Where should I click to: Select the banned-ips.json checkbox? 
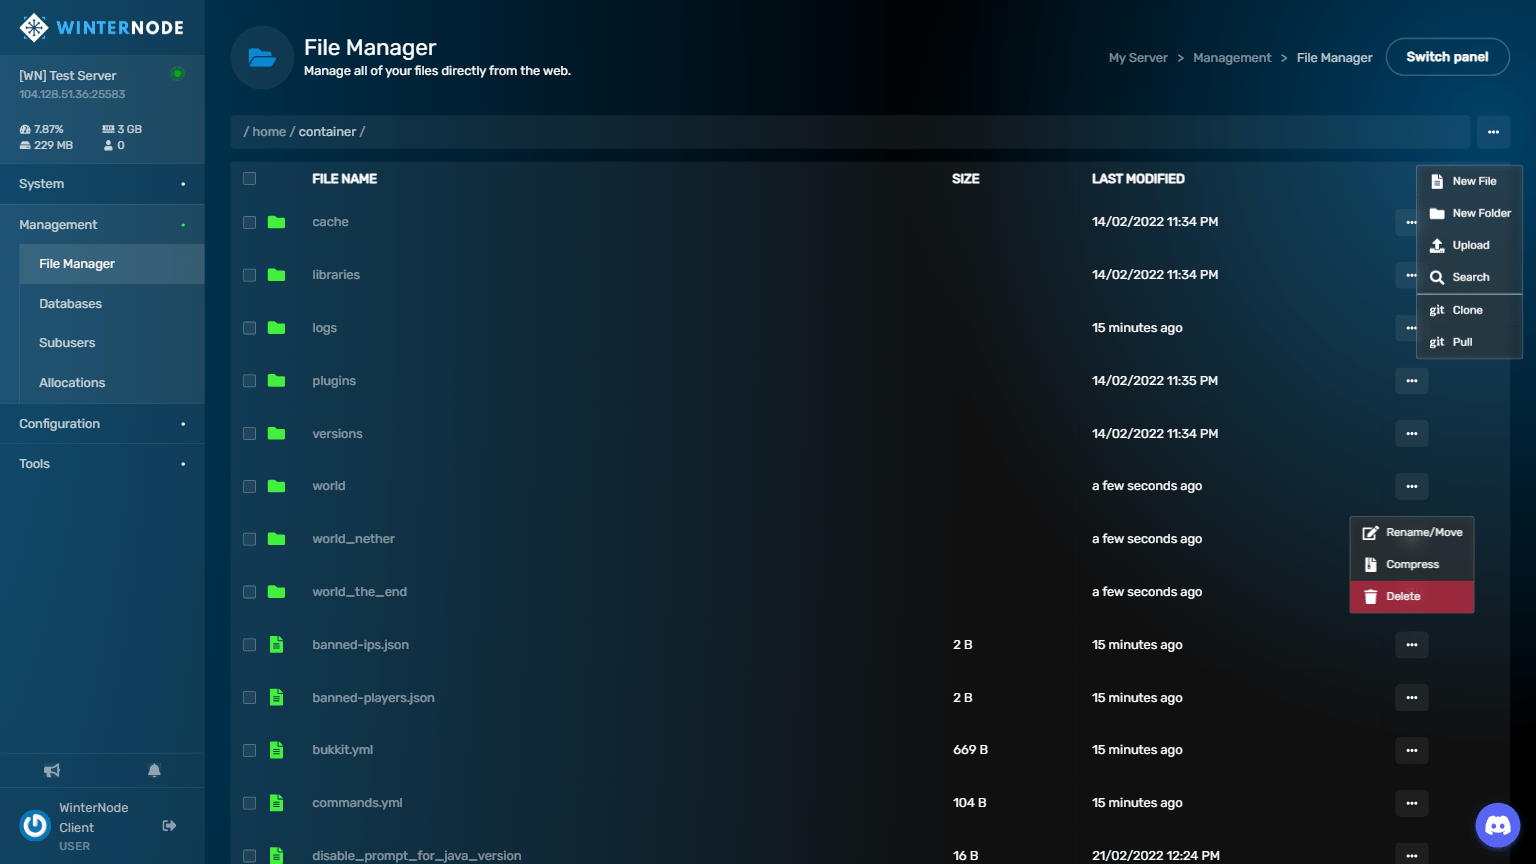tap(250, 645)
